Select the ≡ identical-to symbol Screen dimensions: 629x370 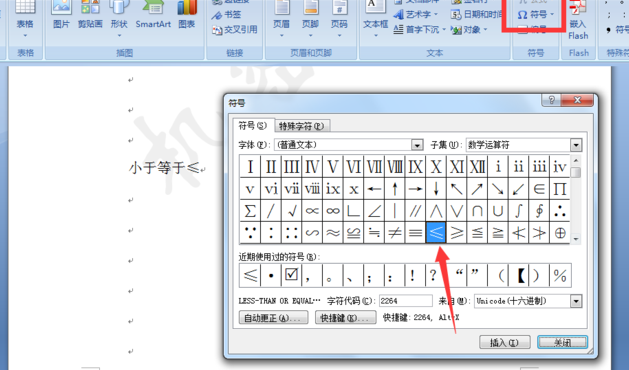(415, 233)
